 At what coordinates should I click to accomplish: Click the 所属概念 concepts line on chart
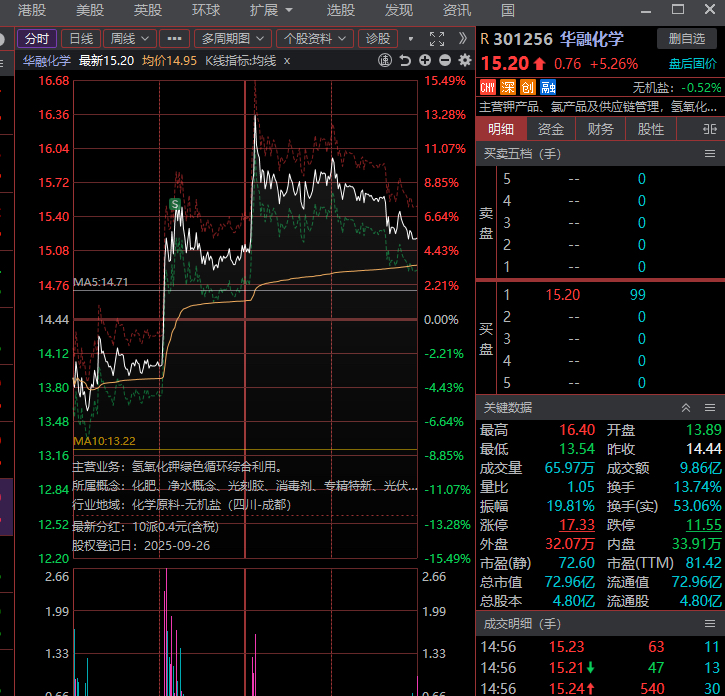coord(245,486)
